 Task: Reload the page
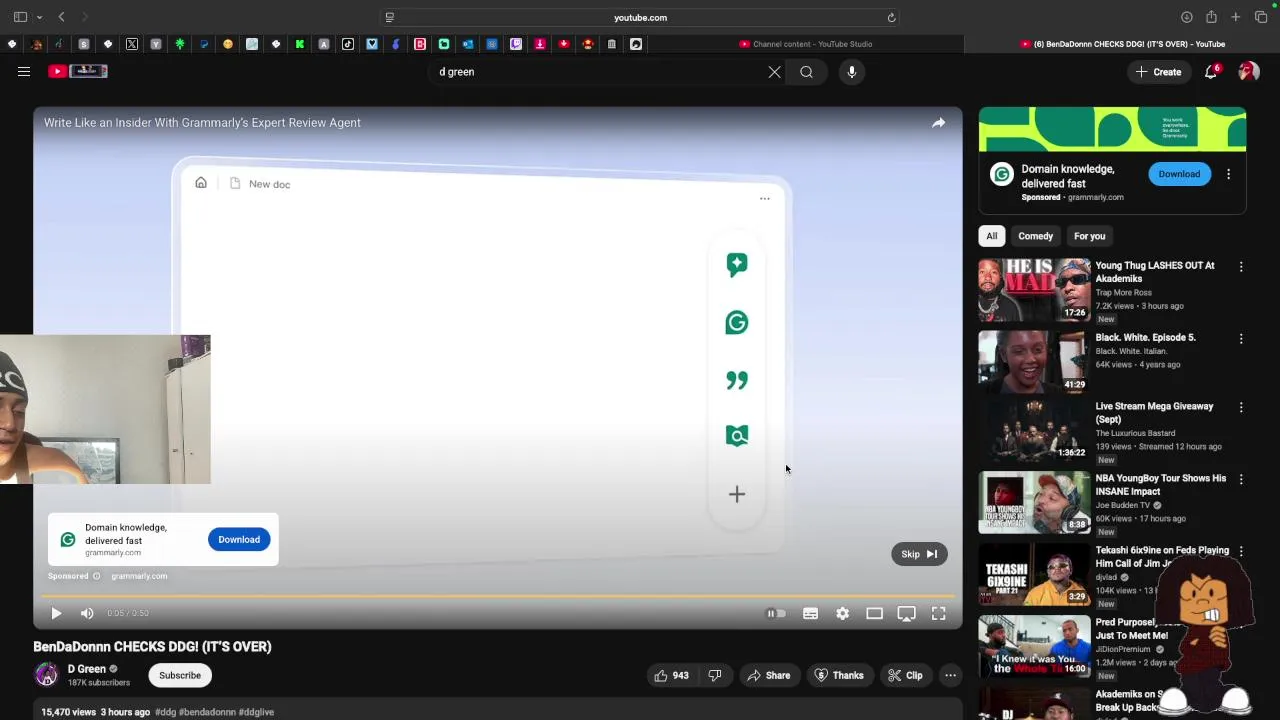pos(891,17)
